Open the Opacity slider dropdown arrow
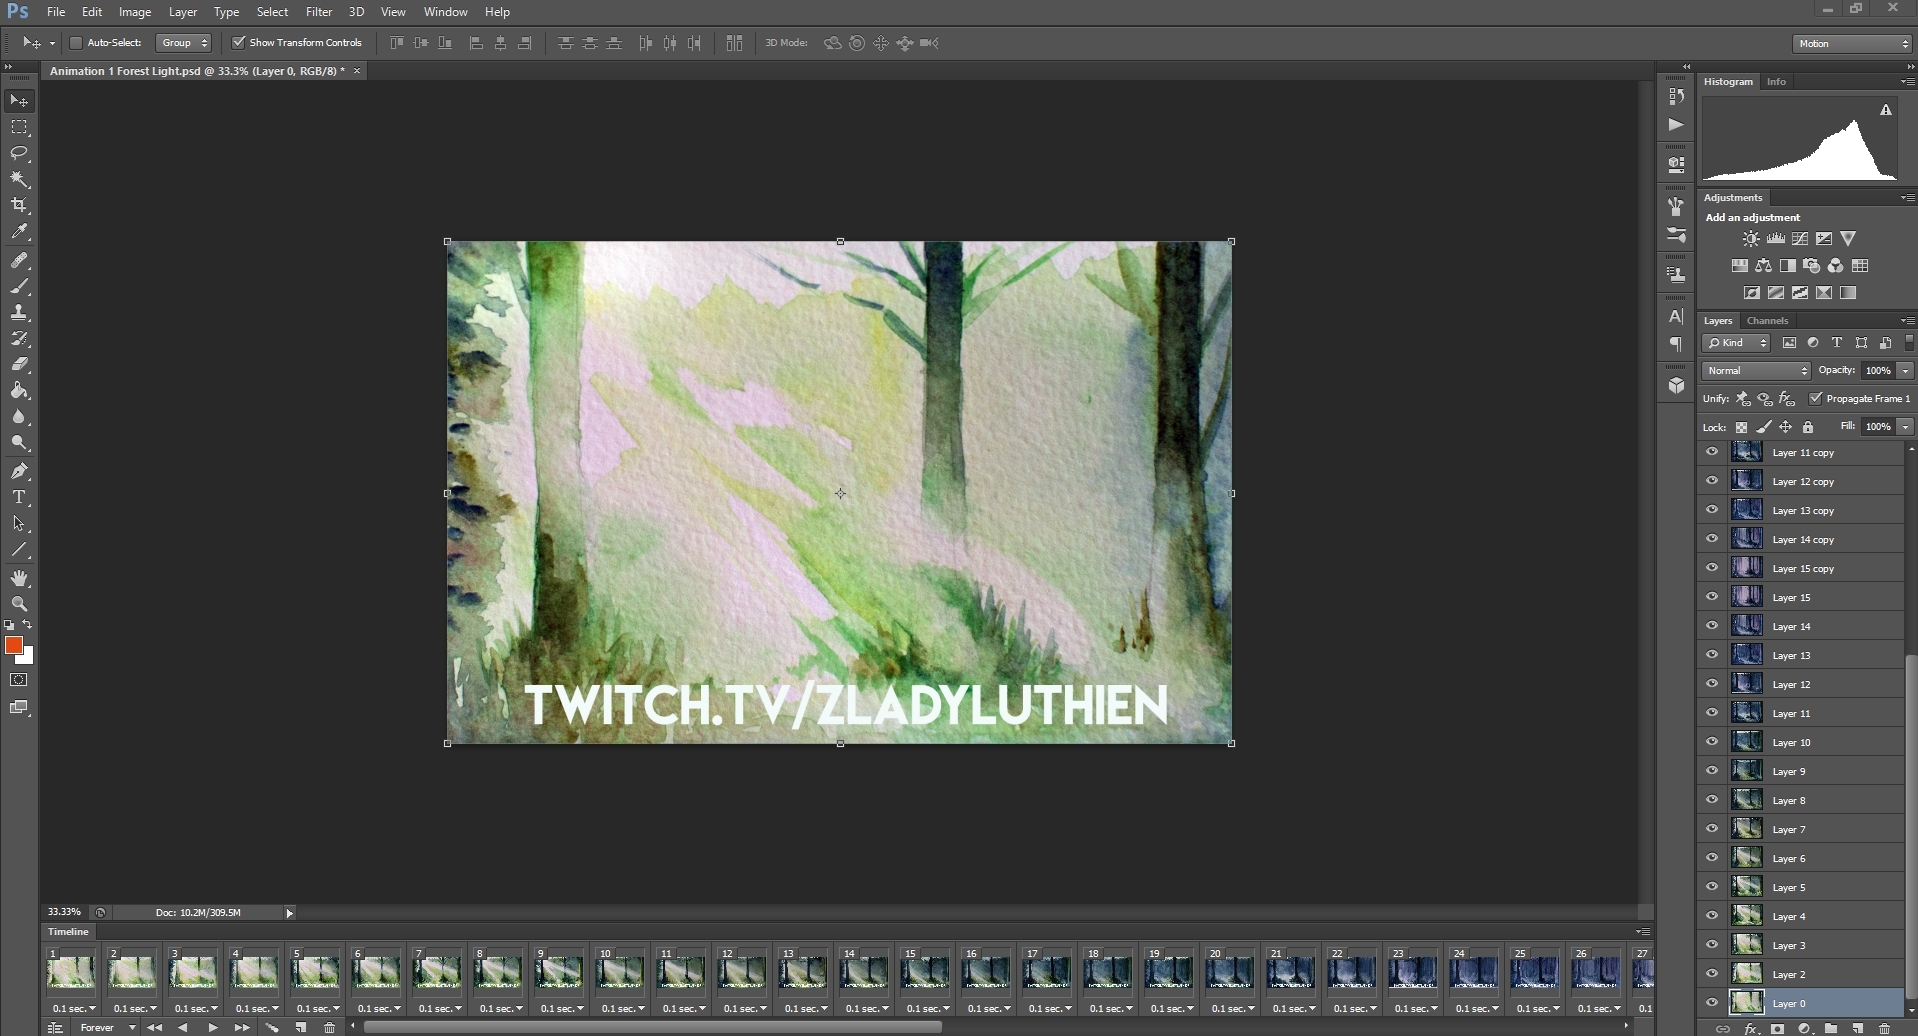The image size is (1918, 1036). coord(1905,371)
